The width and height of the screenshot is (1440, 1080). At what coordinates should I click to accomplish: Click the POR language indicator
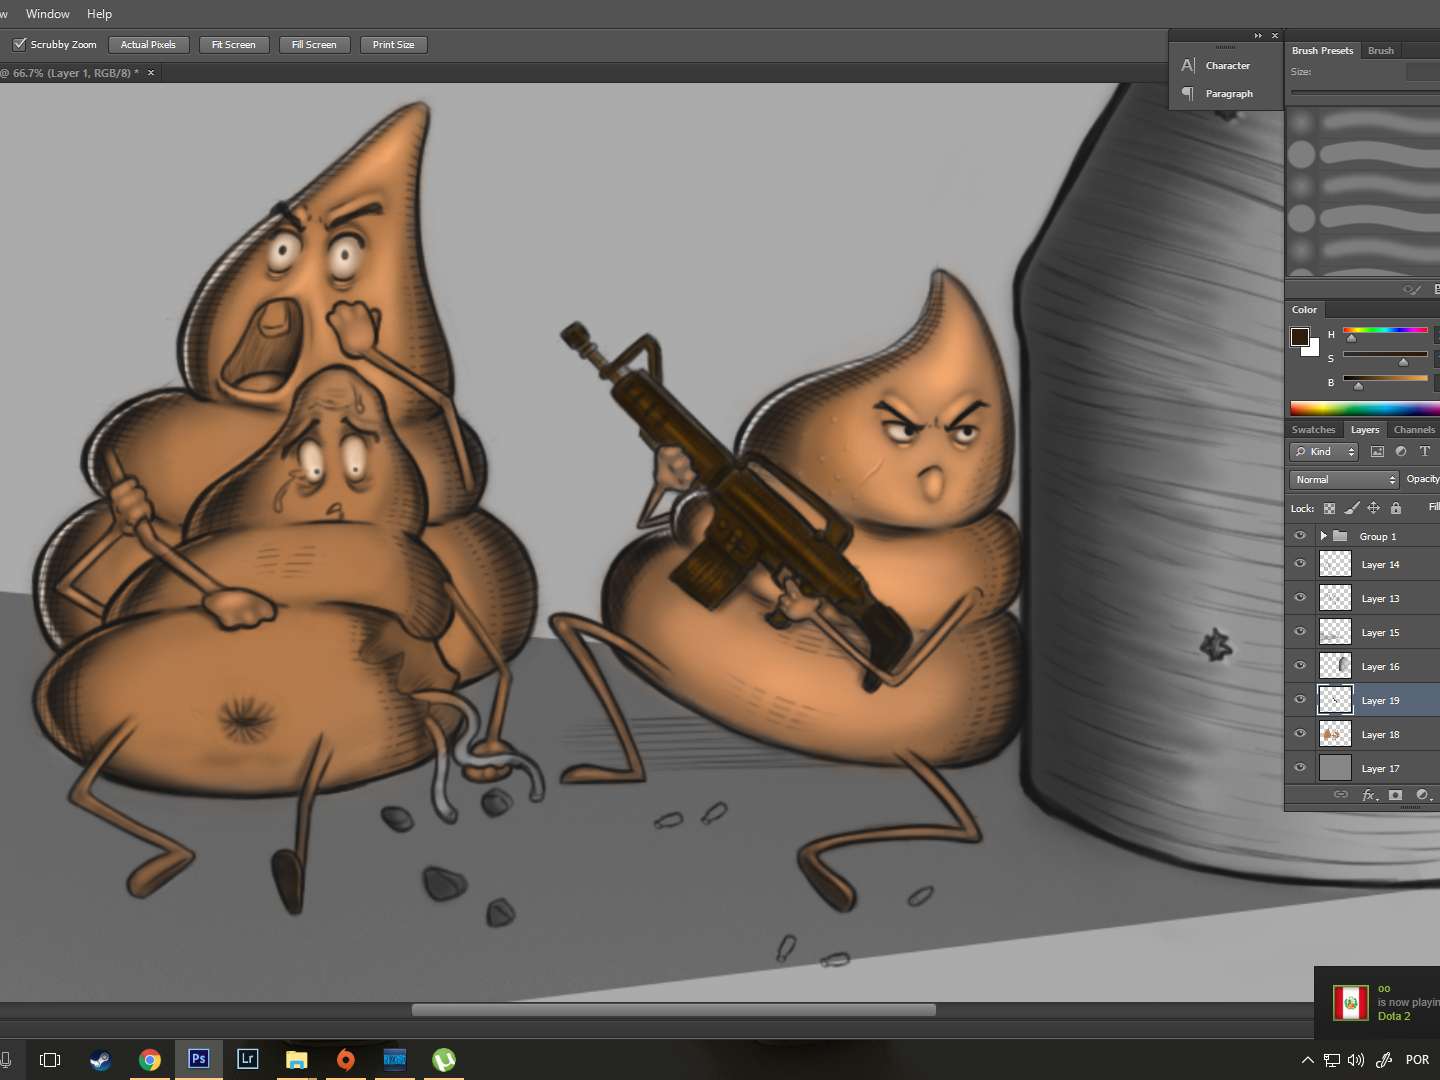(x=1417, y=1060)
